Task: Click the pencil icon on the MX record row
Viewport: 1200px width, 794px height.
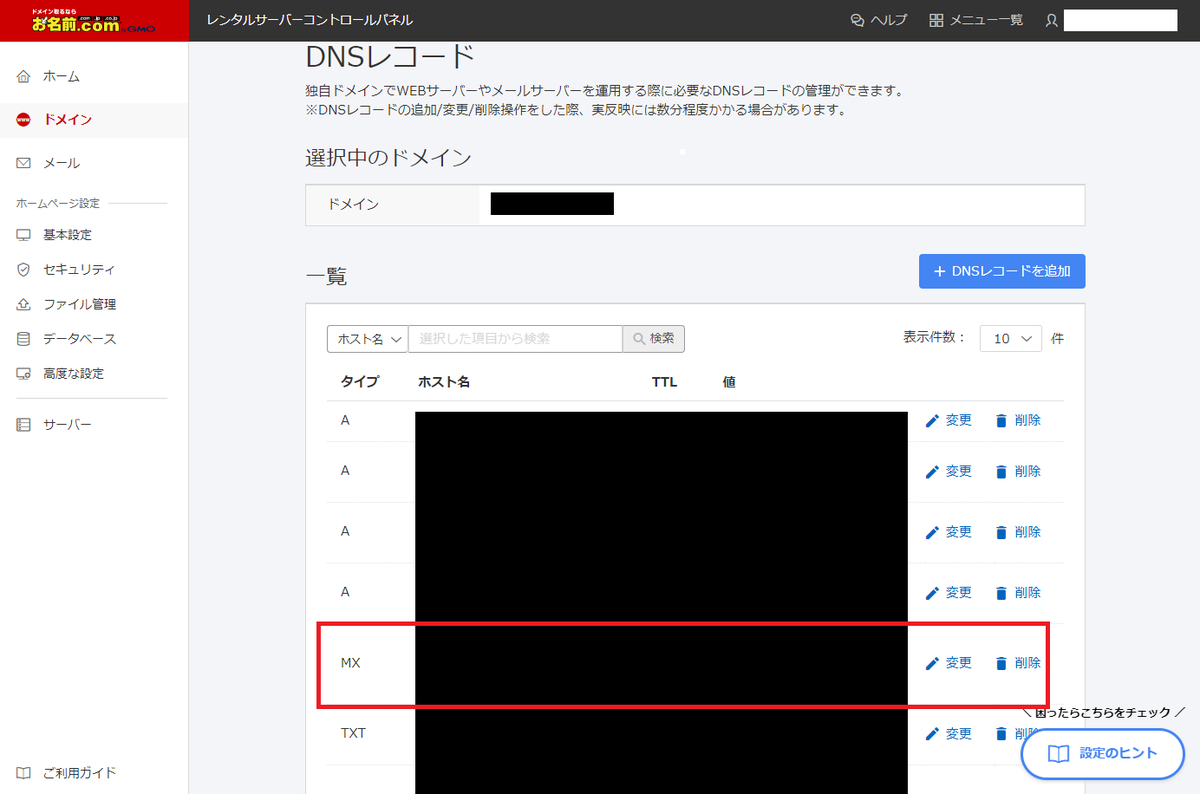Action: pyautogui.click(x=932, y=662)
